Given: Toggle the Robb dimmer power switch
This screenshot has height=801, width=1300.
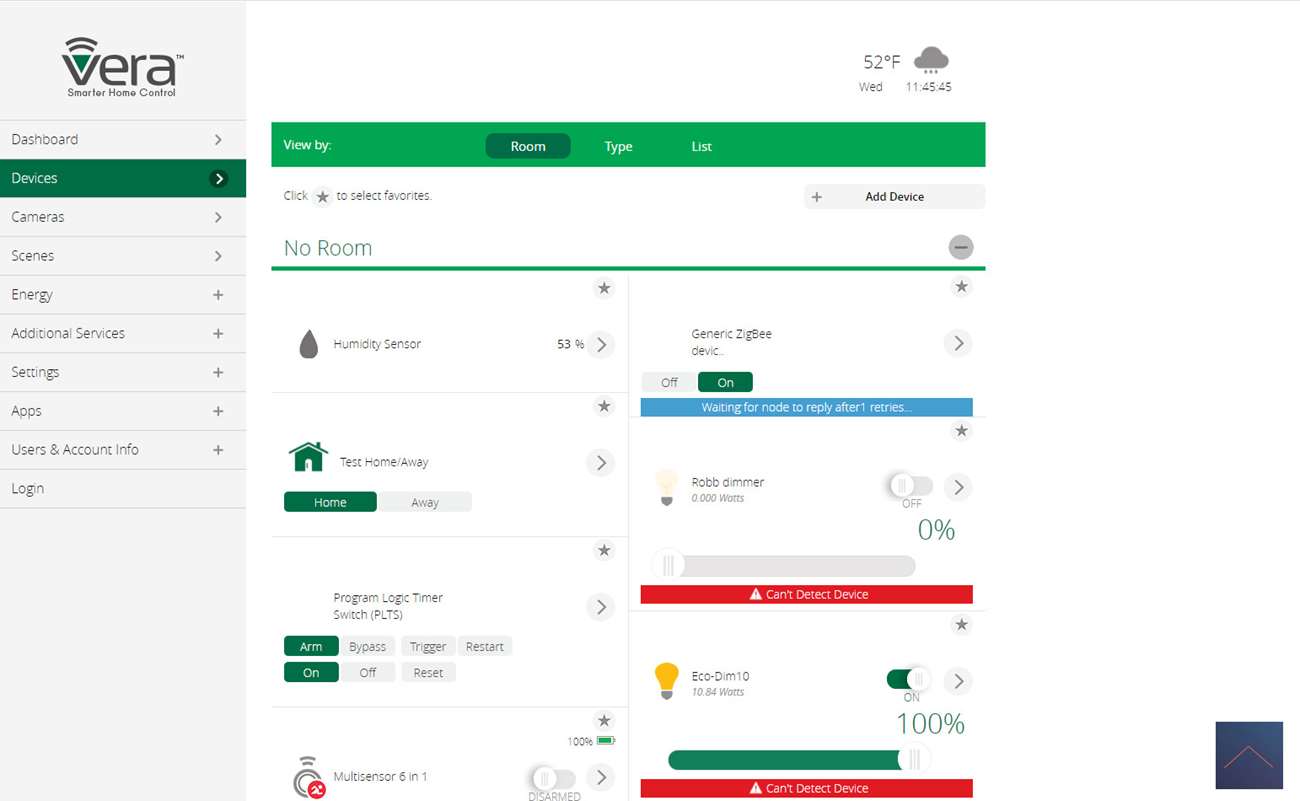Looking at the screenshot, I should pyautogui.click(x=909, y=486).
